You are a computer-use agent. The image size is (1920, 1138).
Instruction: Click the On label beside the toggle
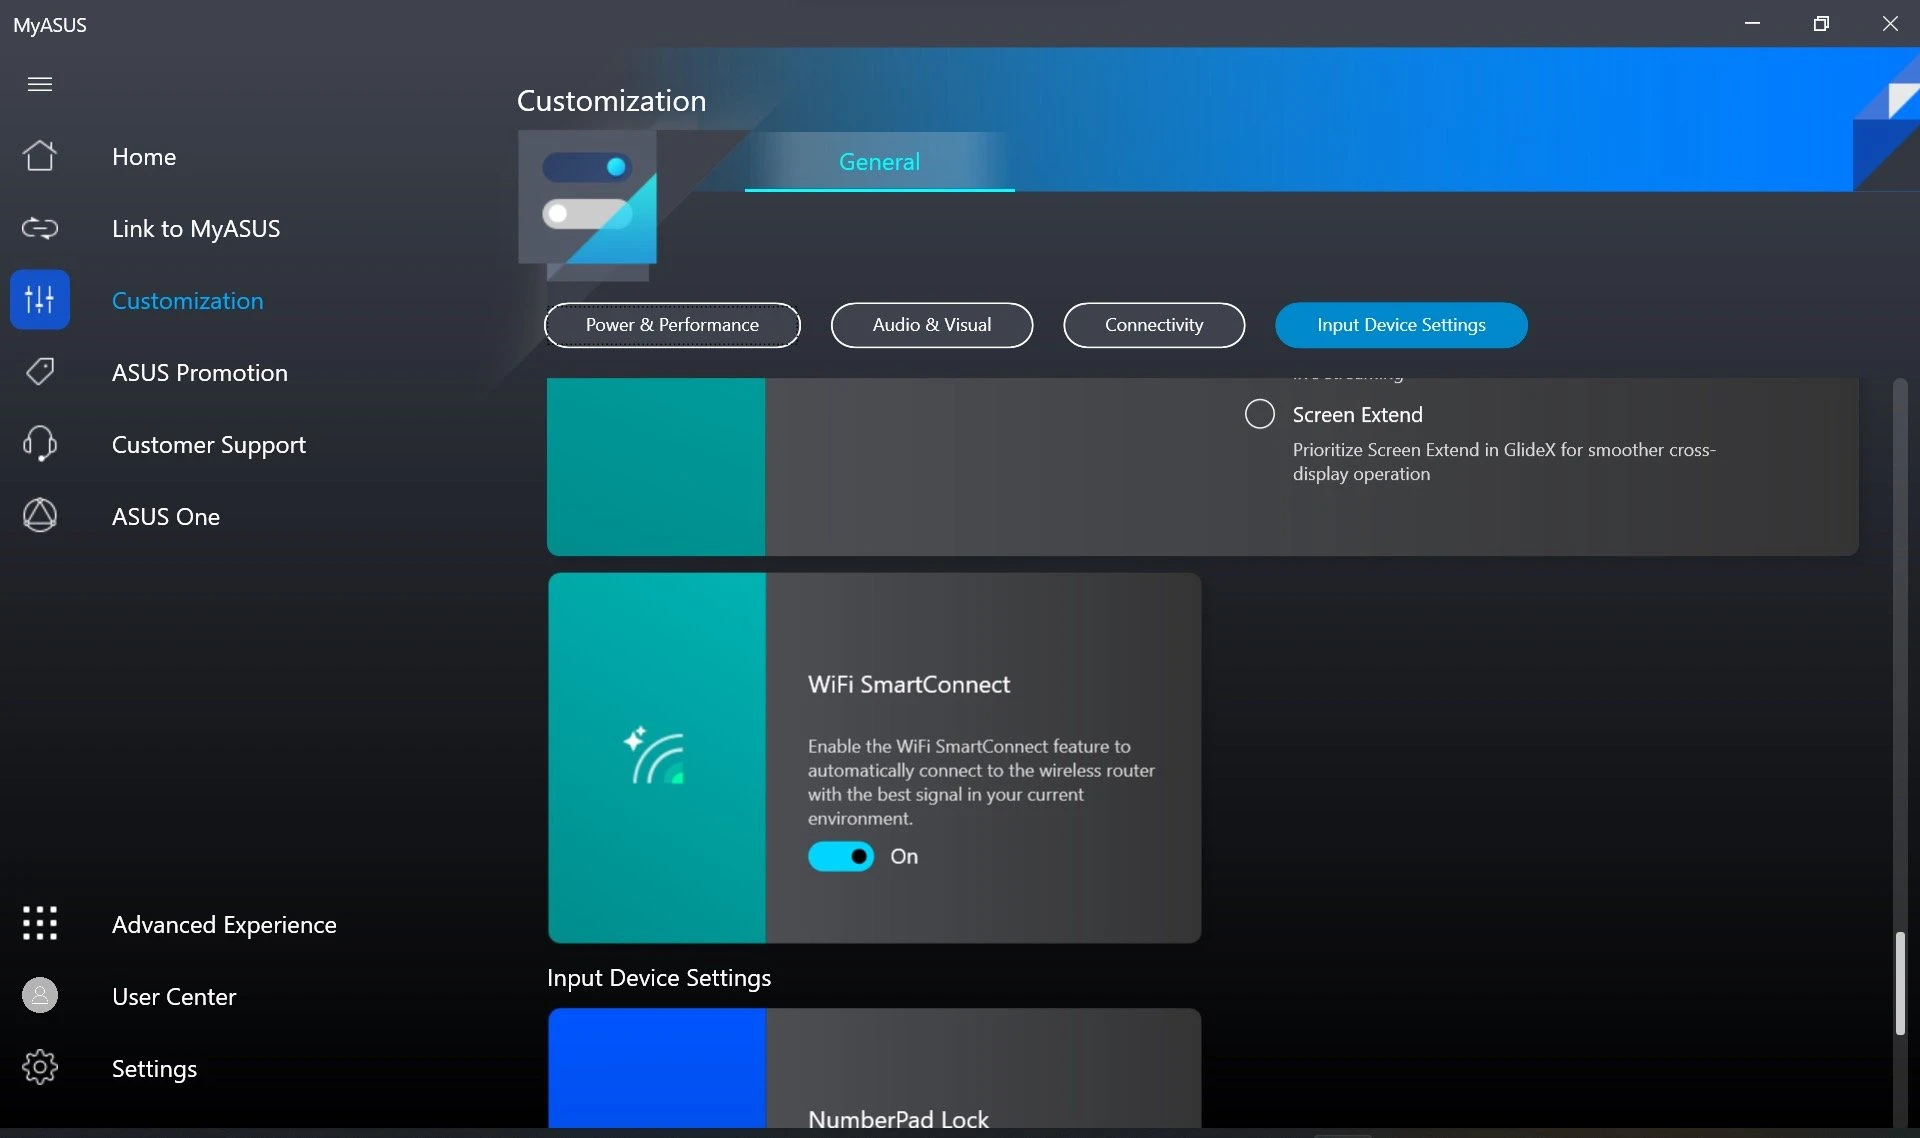(x=904, y=857)
